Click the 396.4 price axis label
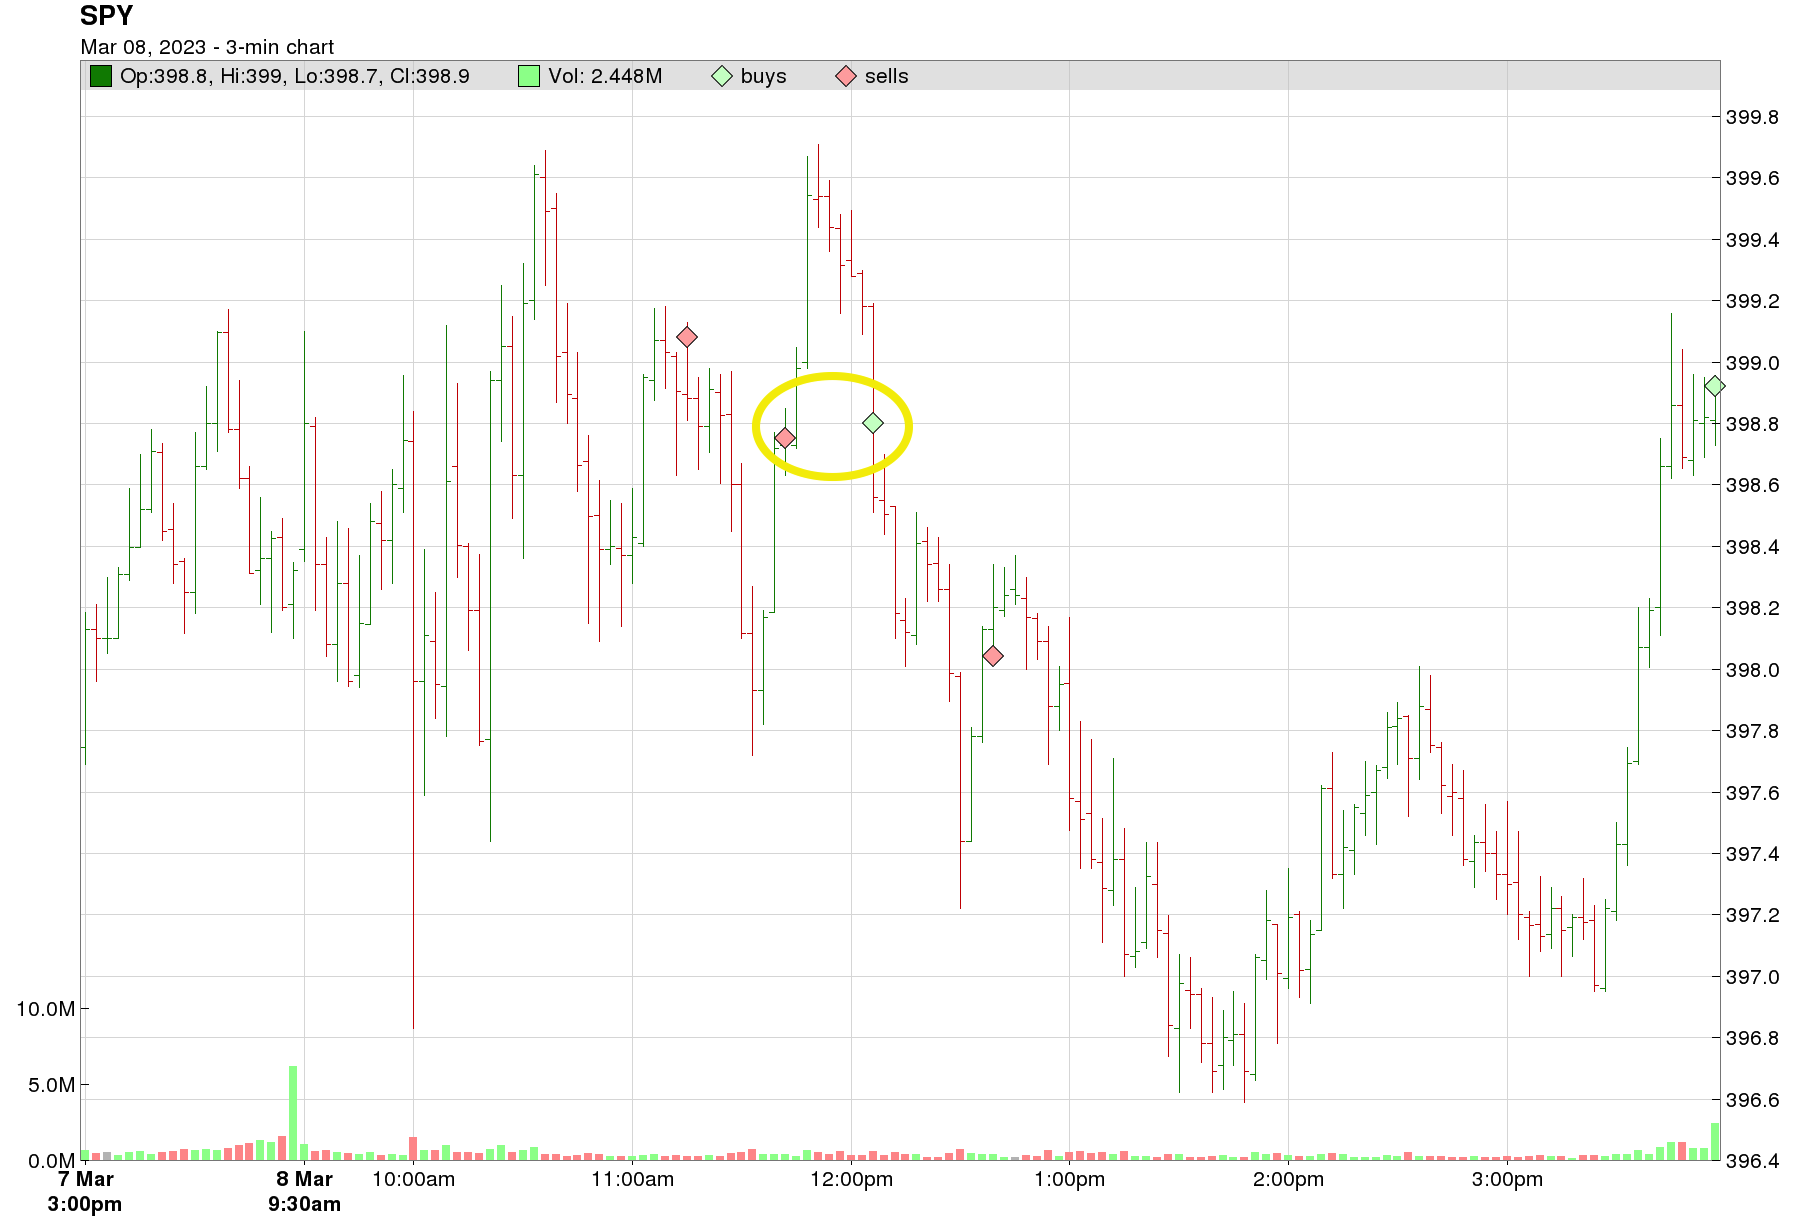 pos(1753,1161)
